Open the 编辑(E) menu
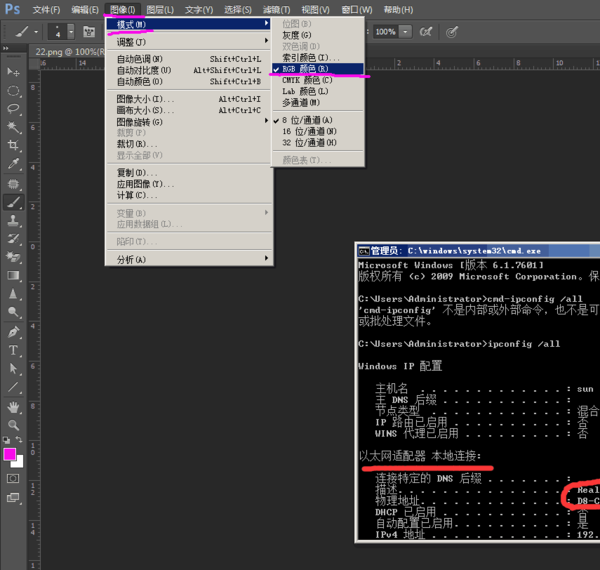Image resolution: width=600 pixels, height=570 pixels. (85, 10)
